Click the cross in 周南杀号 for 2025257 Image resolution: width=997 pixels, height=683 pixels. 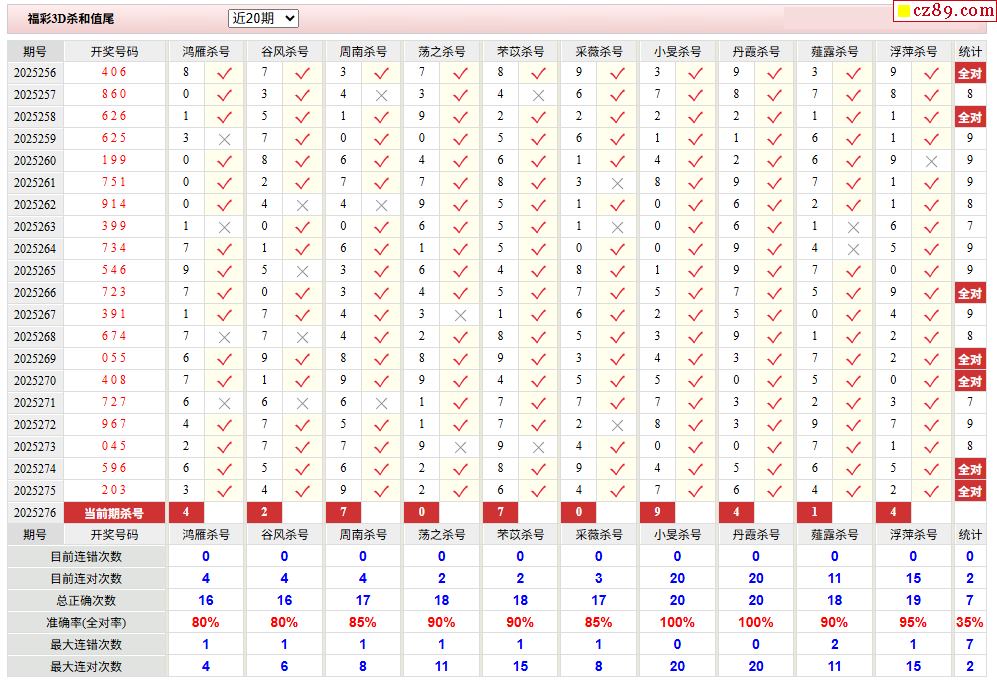(x=381, y=95)
